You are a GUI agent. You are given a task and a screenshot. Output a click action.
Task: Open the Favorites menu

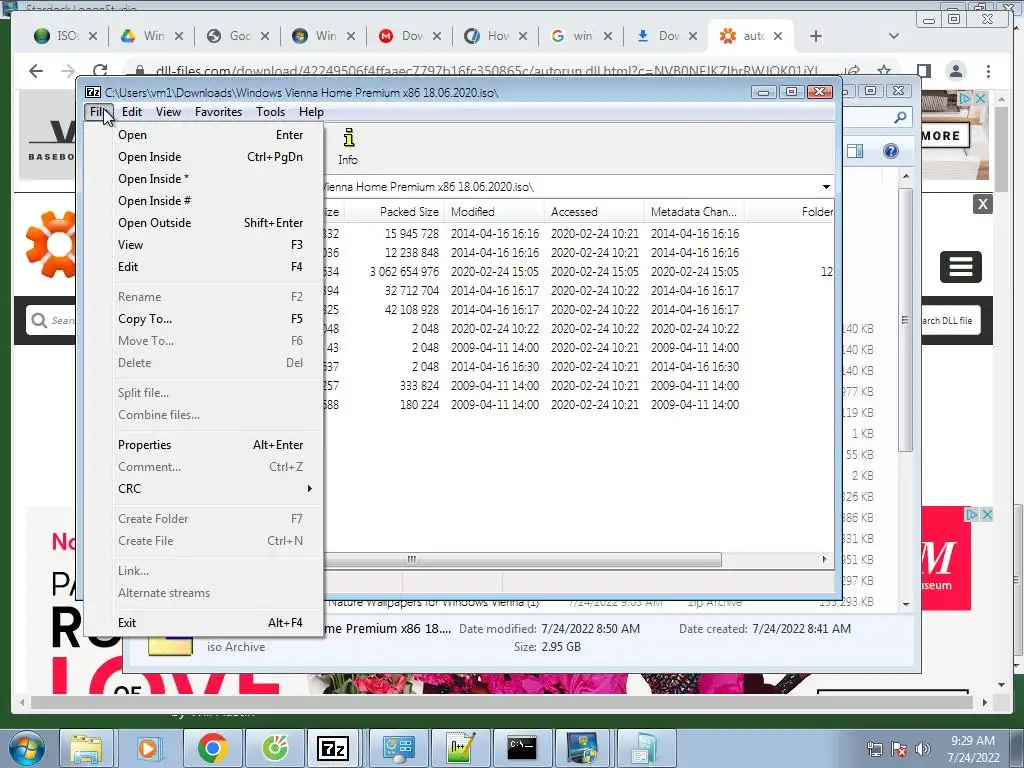tap(218, 112)
